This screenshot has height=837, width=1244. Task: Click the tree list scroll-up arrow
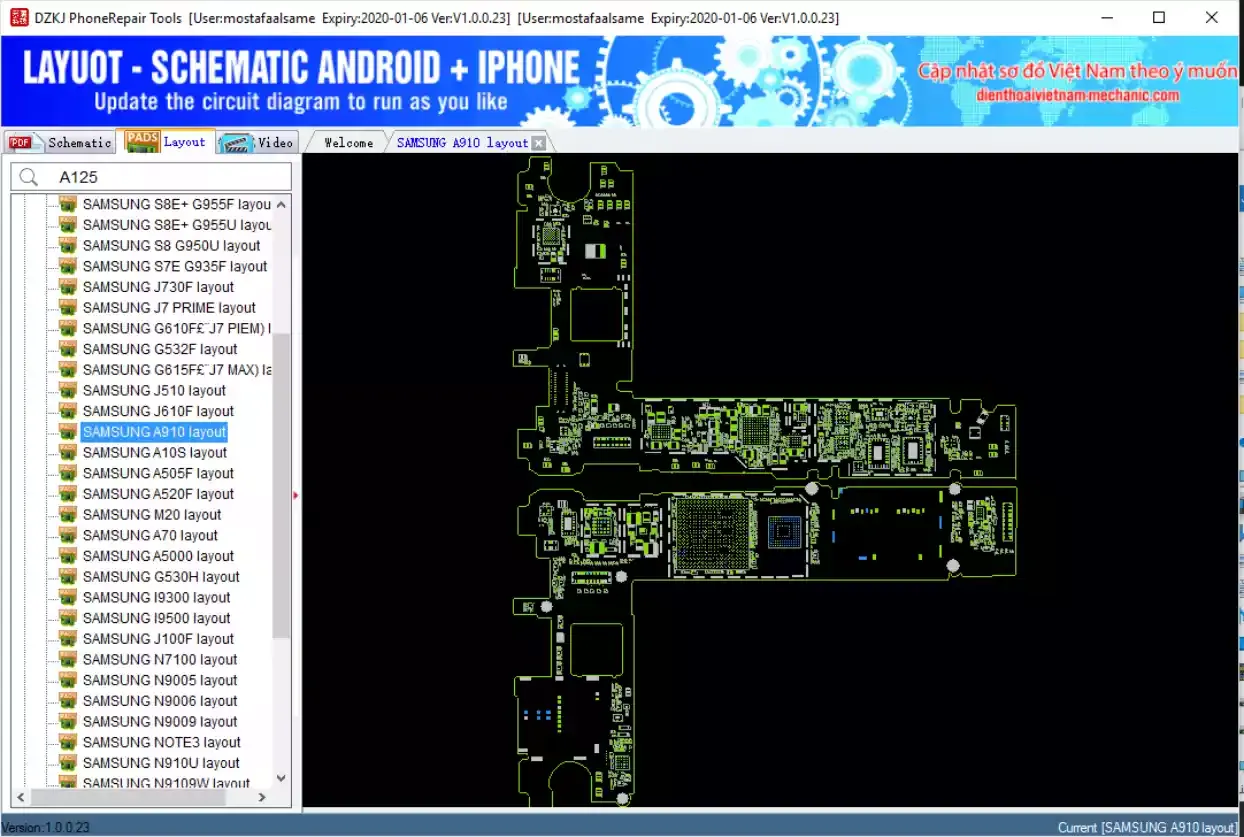pos(281,205)
